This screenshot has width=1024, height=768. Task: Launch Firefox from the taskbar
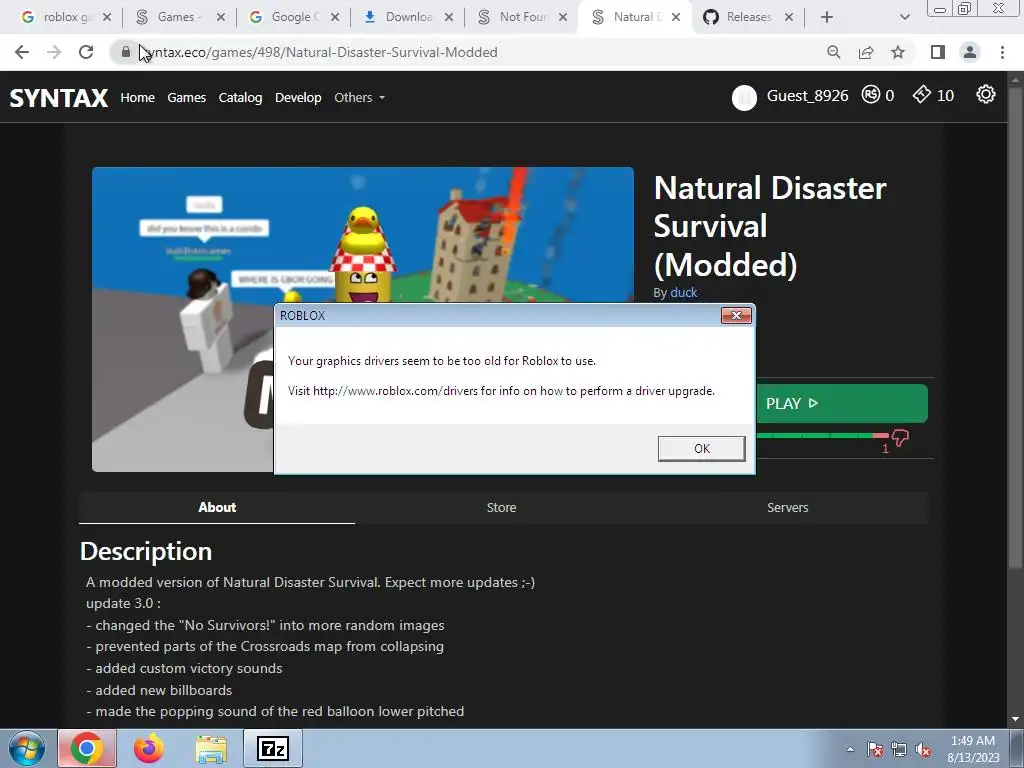(x=149, y=748)
